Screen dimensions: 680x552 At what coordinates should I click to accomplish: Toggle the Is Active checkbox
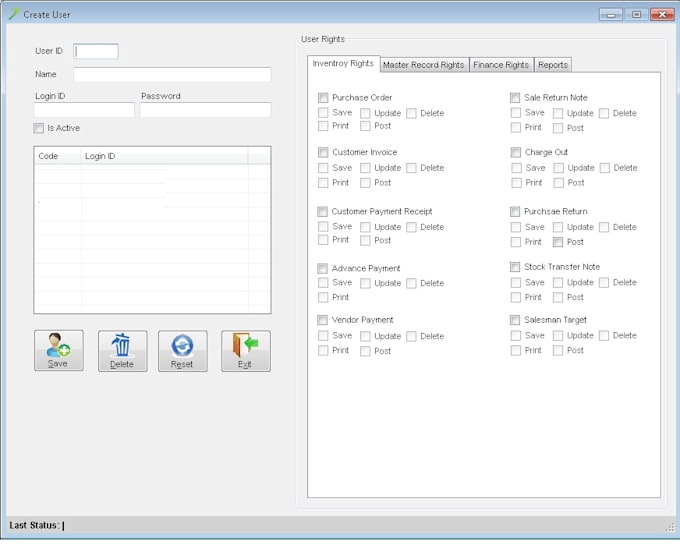(39, 128)
